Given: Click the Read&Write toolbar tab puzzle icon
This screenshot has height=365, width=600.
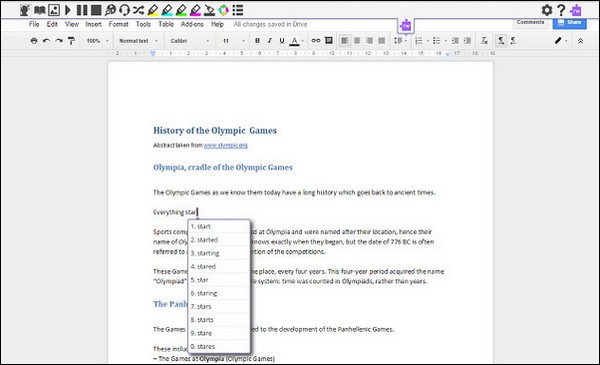Looking at the screenshot, I should tap(406, 26).
